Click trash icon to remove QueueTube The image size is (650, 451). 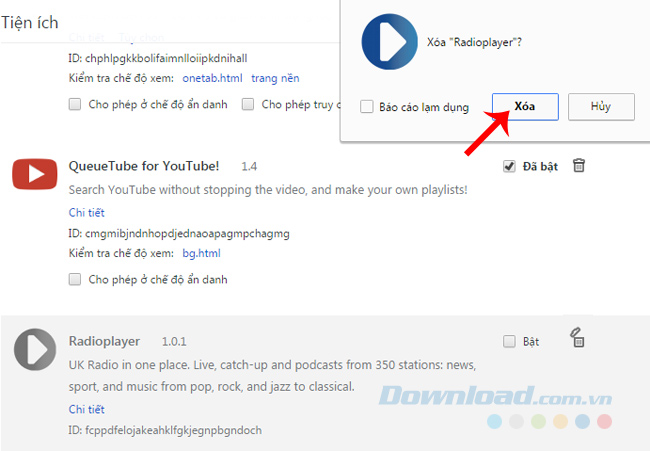[x=579, y=165]
